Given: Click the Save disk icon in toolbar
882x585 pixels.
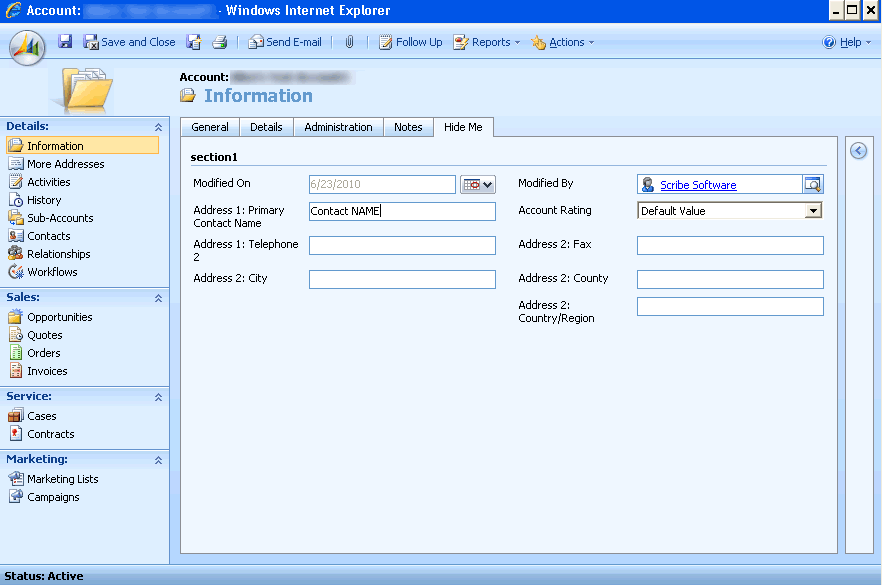Looking at the screenshot, I should click(x=65, y=42).
